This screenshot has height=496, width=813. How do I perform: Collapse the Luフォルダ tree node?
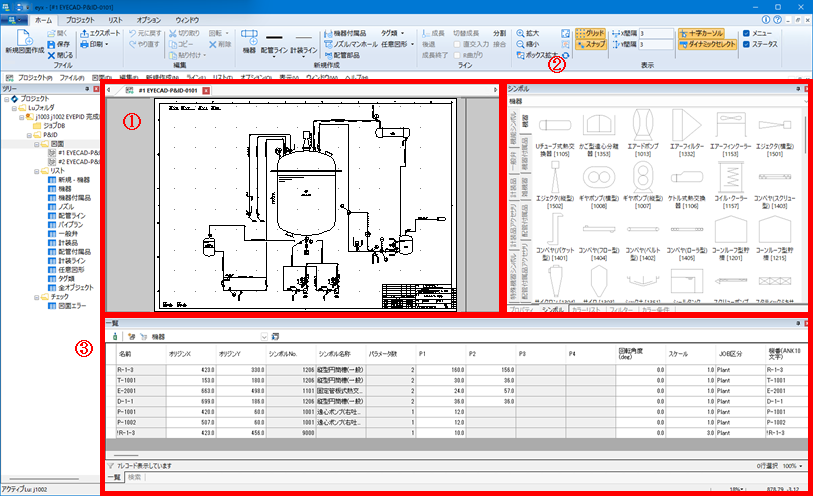pos(14,108)
